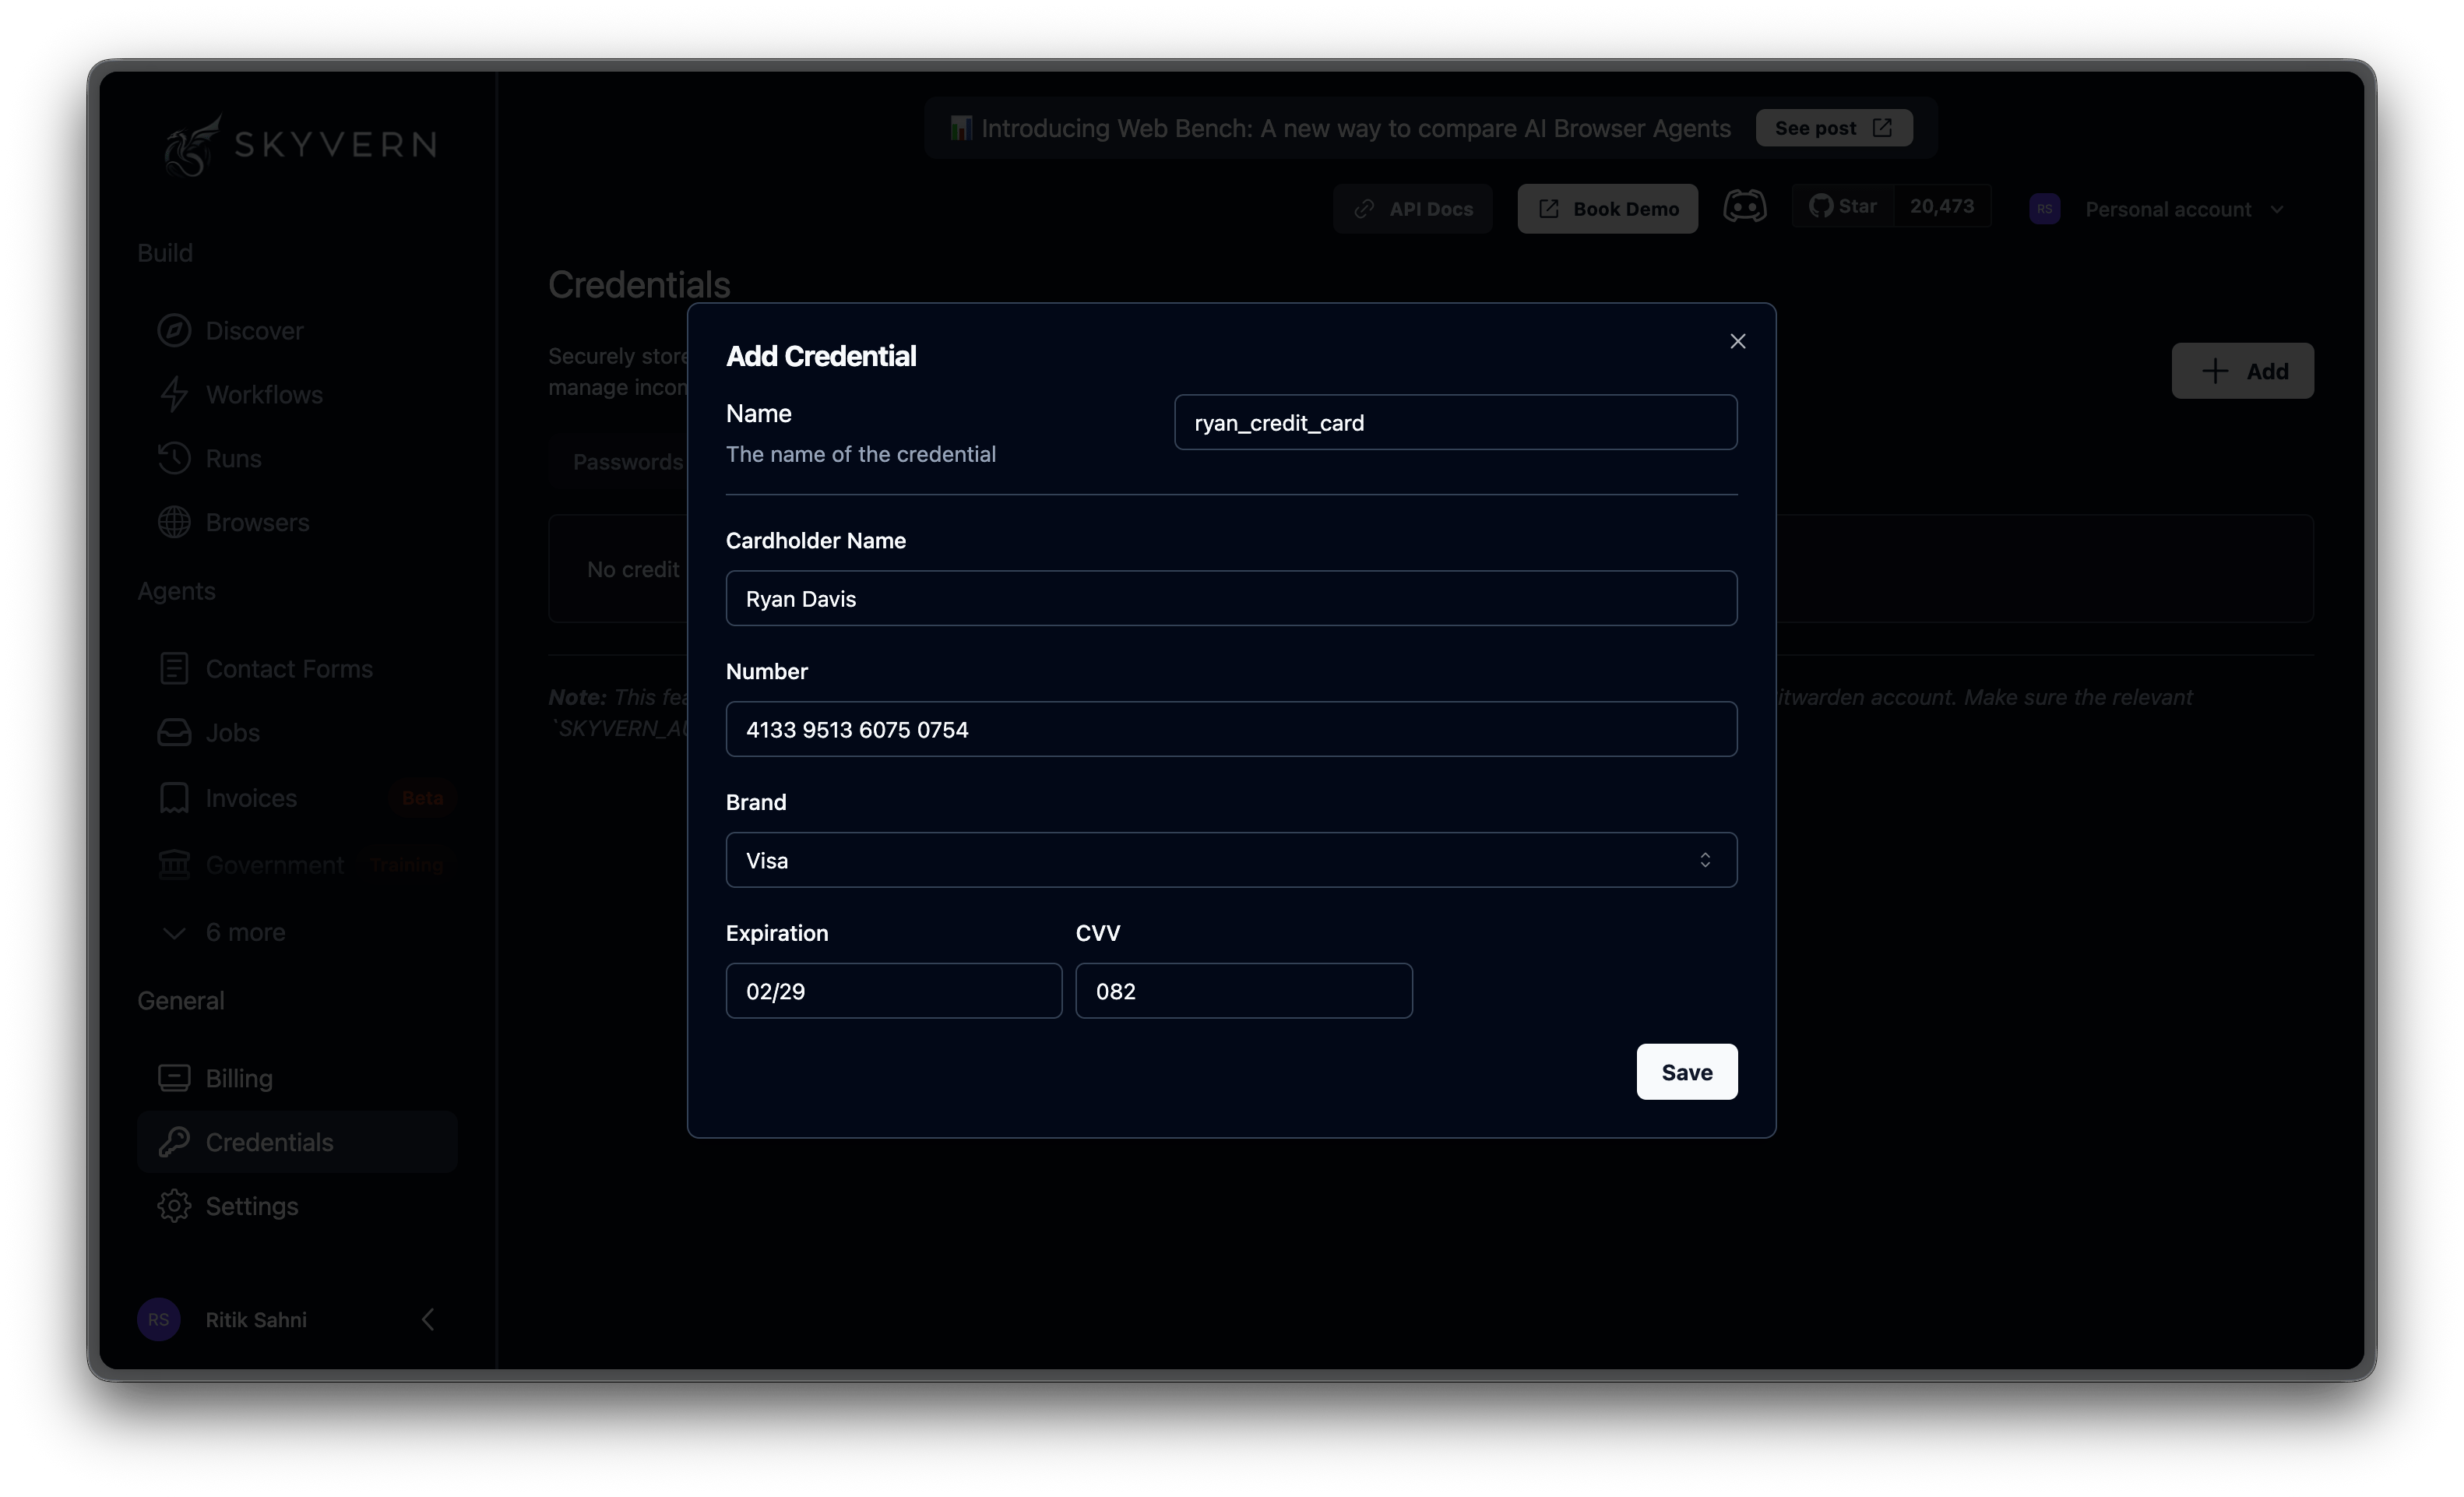The height and width of the screenshot is (1497, 2464).
Task: Edit the credential Name field
Action: [x=1455, y=422]
